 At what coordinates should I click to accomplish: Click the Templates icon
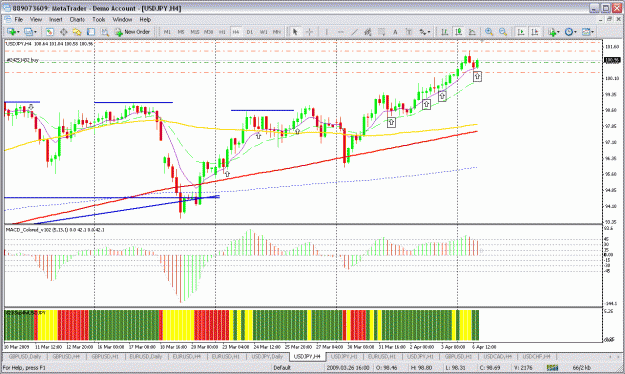[586, 32]
